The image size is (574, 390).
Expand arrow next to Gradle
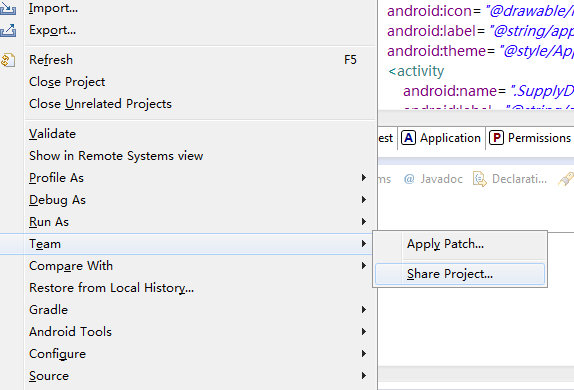(x=364, y=309)
